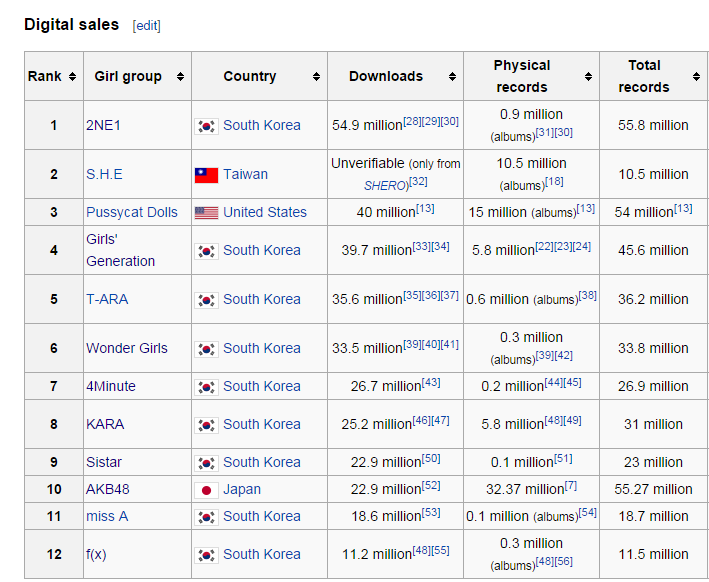The image size is (709, 582).
Task: Open citation [56] for f(x) albums
Action: tap(564, 562)
